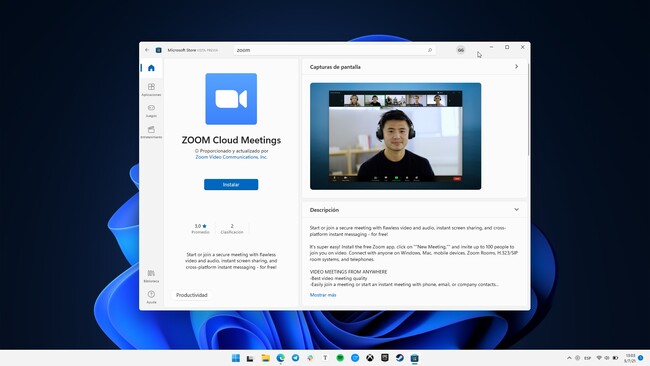Open the user account profile icon
Image resolution: width=650 pixels, height=366 pixels.
click(x=461, y=50)
